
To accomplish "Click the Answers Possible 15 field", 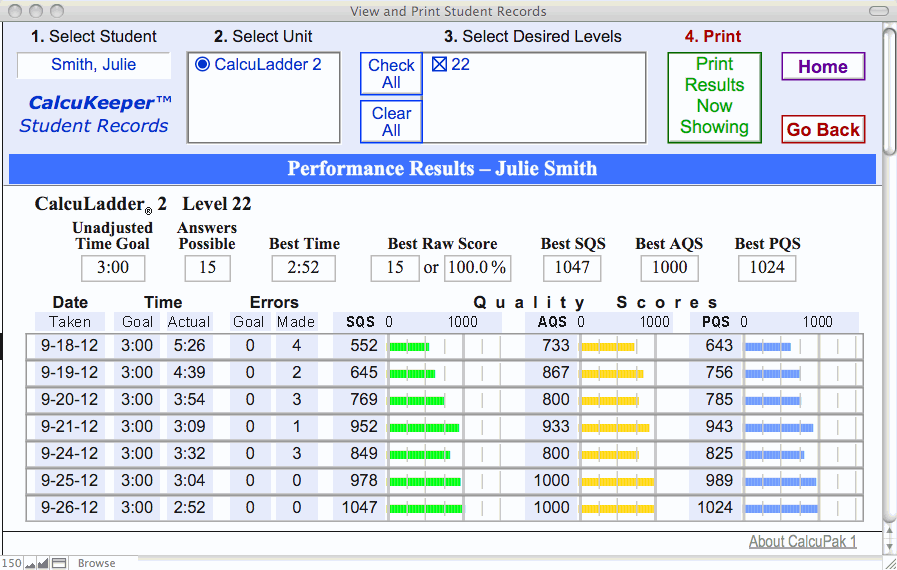I will click(207, 268).
